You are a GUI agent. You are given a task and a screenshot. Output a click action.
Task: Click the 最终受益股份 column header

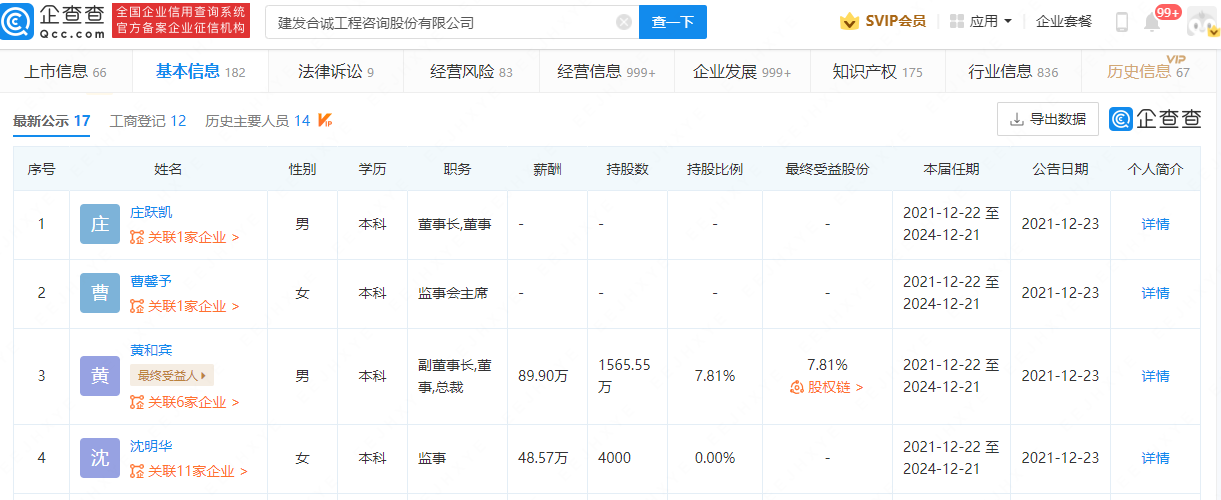(x=827, y=169)
